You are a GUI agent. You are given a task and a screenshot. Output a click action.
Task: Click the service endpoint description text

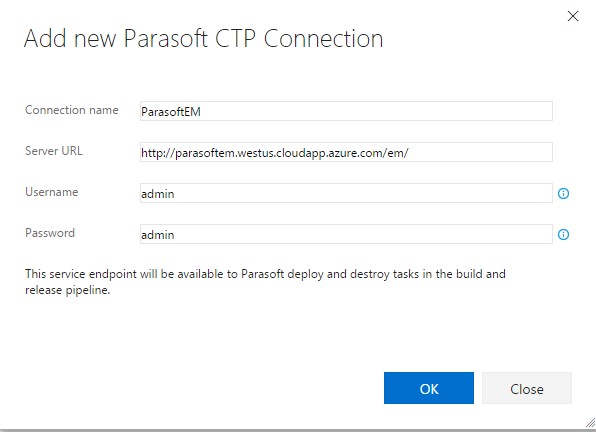[265, 282]
